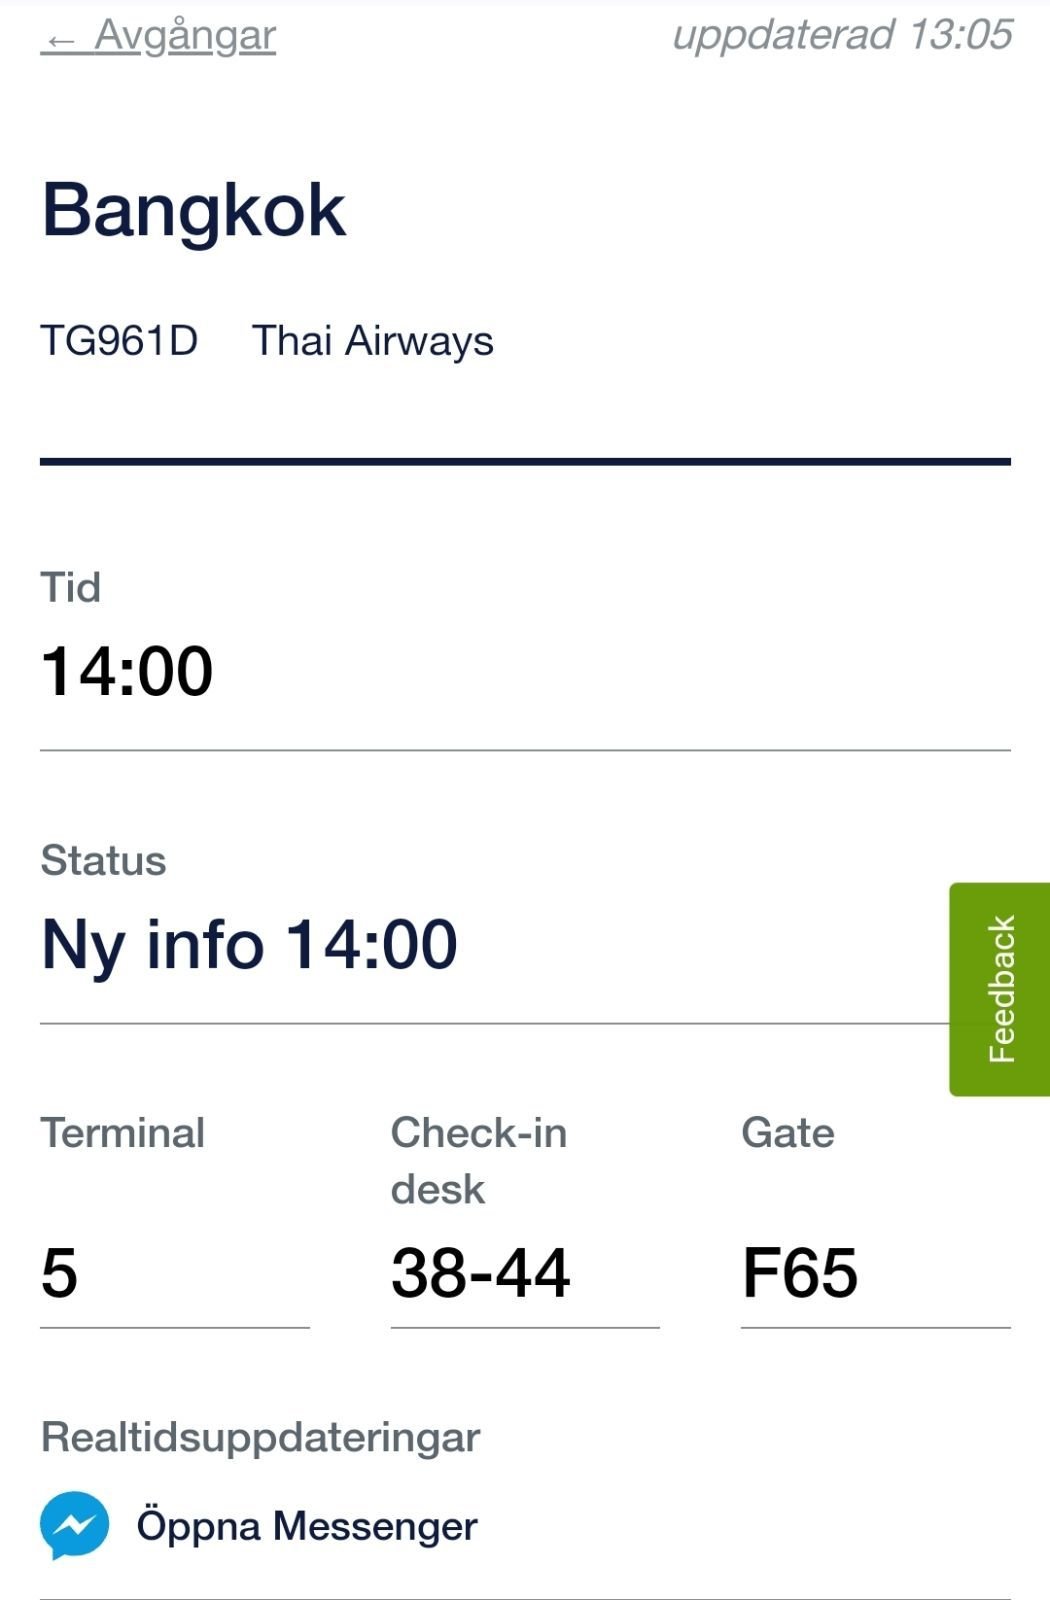Tap the Thai Airways airline name

[x=373, y=341]
